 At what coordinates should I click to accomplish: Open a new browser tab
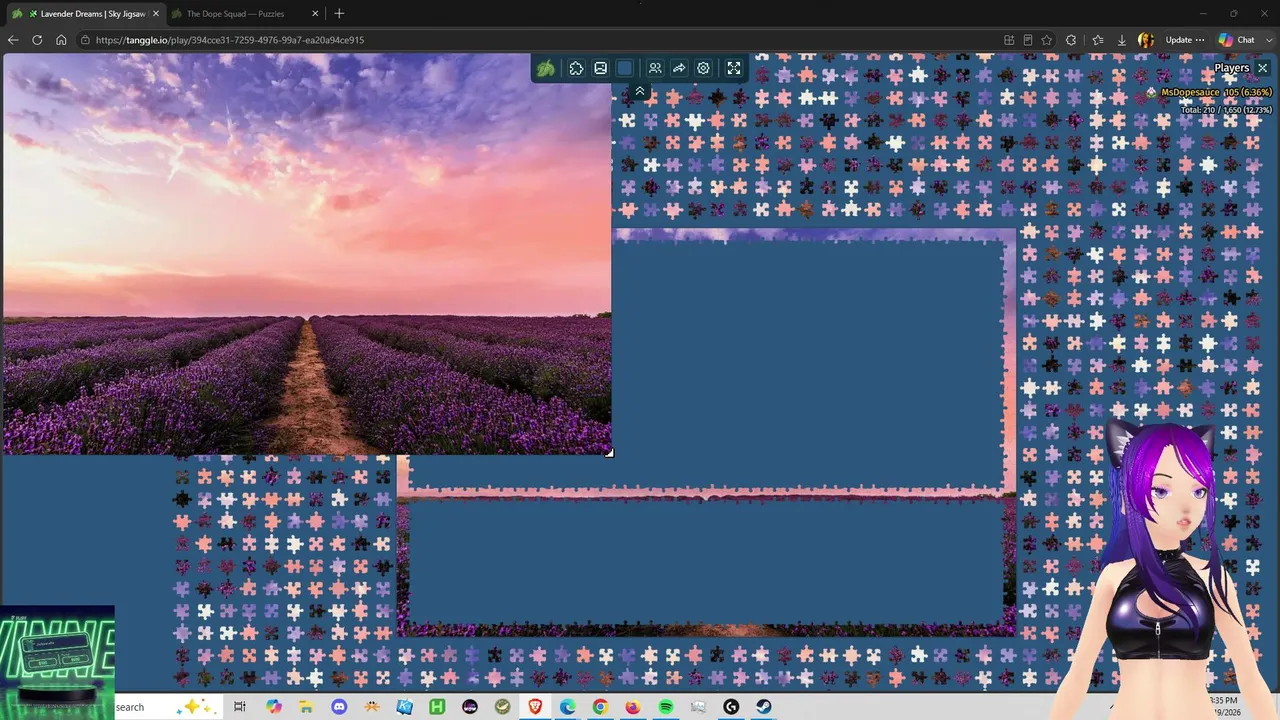[x=339, y=13]
